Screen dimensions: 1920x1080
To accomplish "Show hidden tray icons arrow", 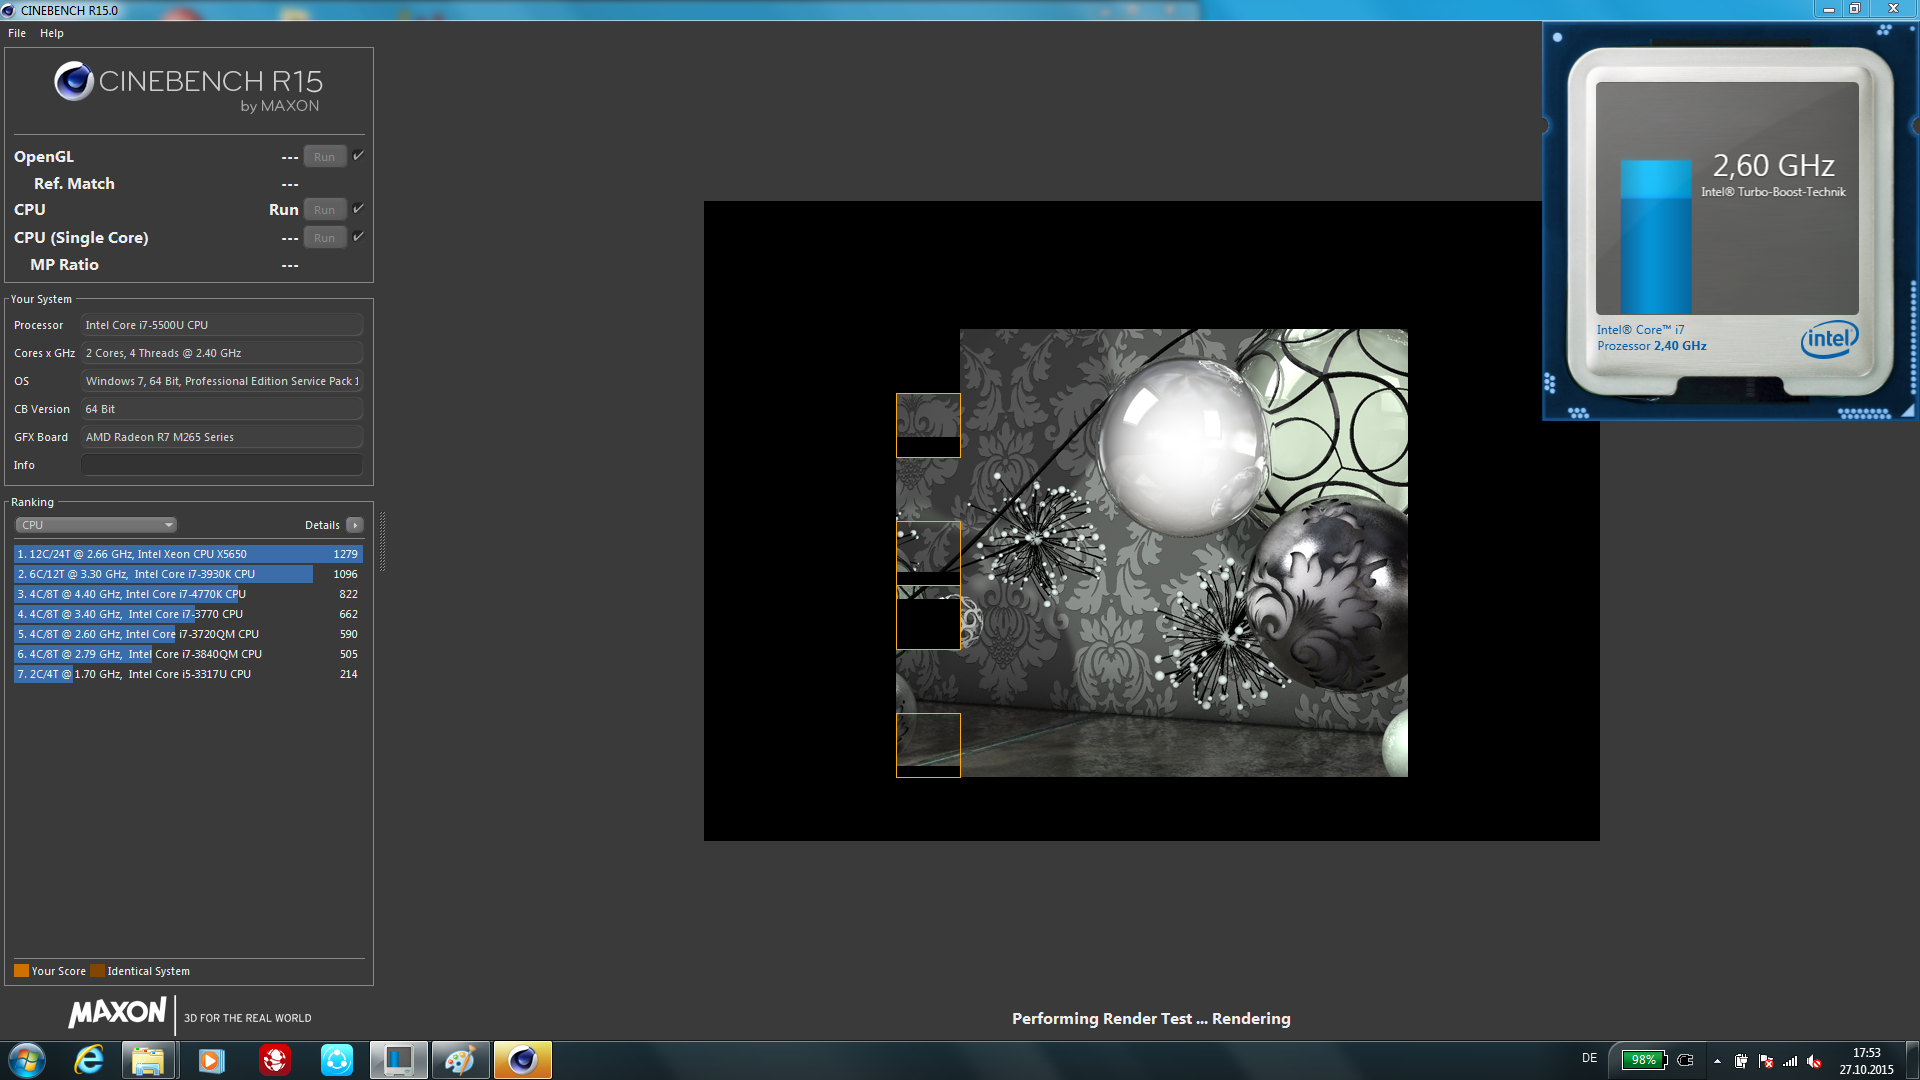I will [x=1717, y=1061].
